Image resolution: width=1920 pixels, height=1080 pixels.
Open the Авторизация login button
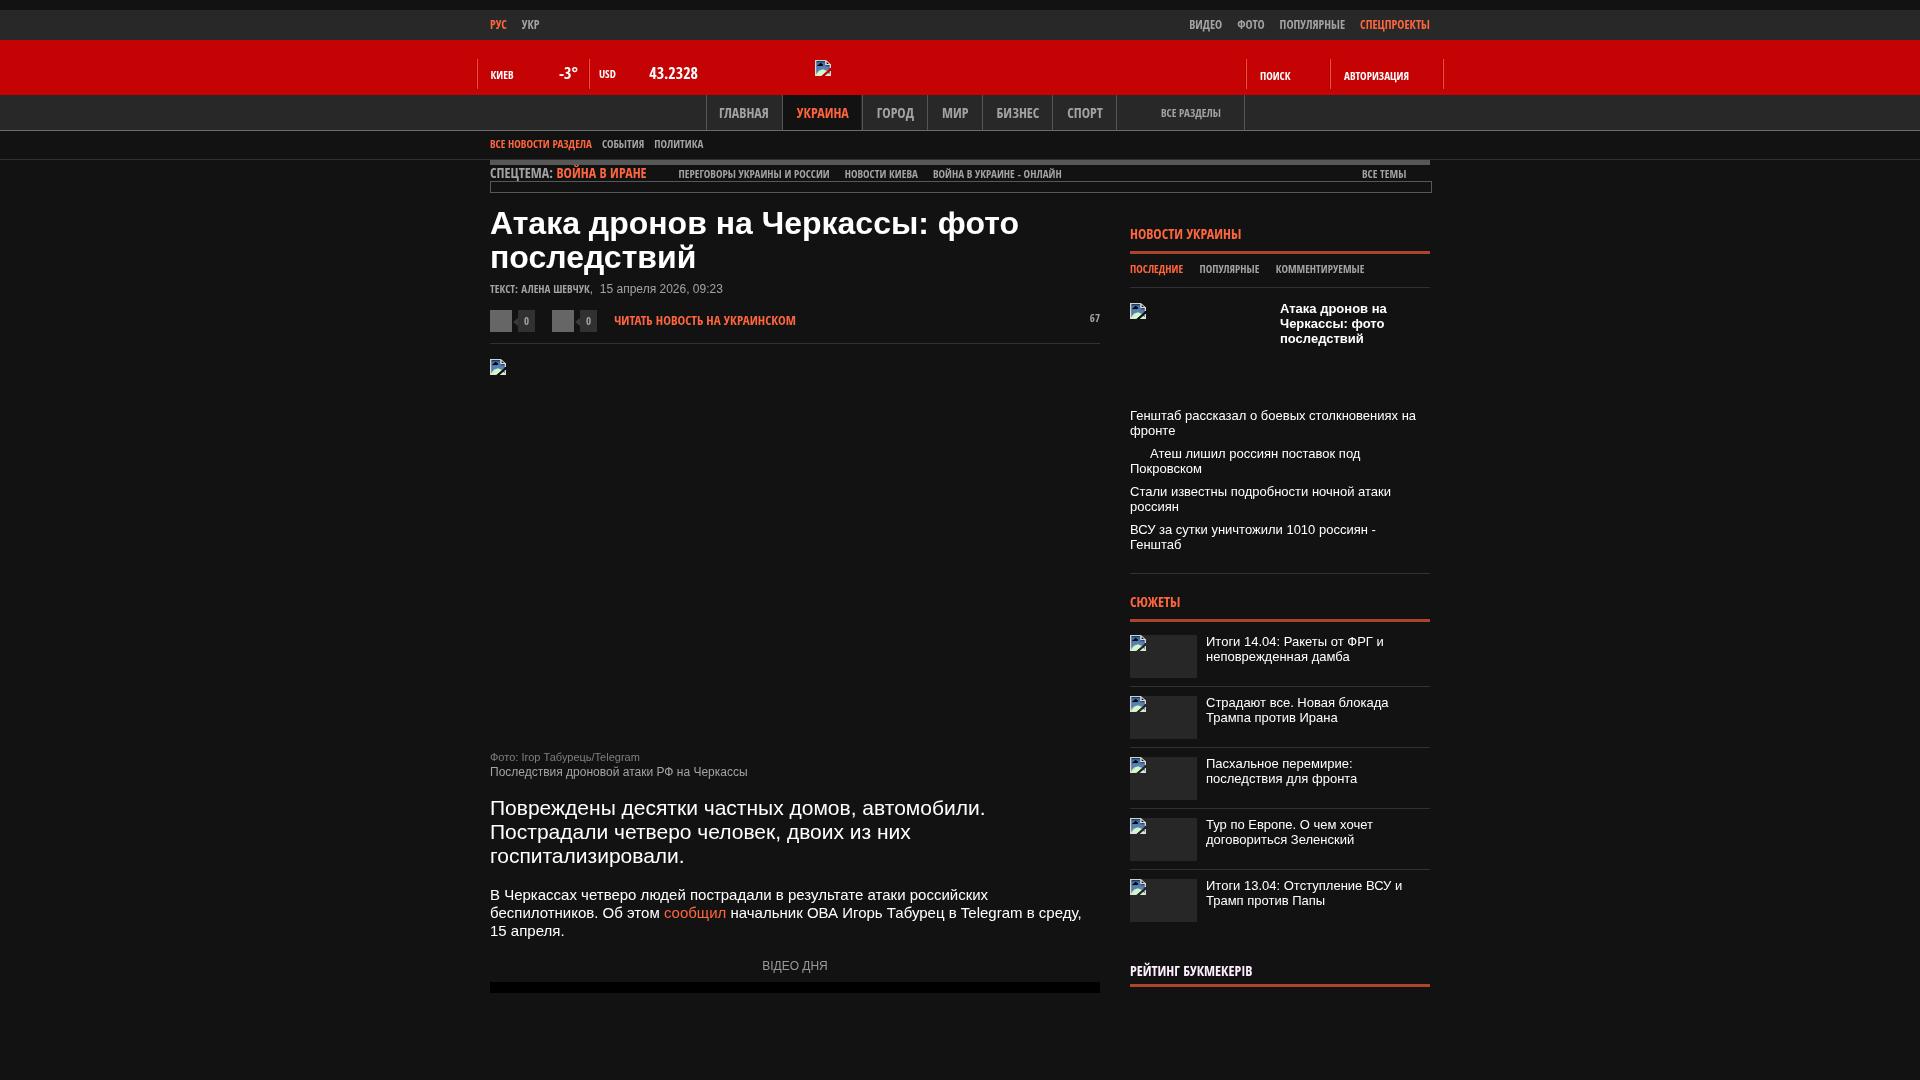coord(1376,76)
